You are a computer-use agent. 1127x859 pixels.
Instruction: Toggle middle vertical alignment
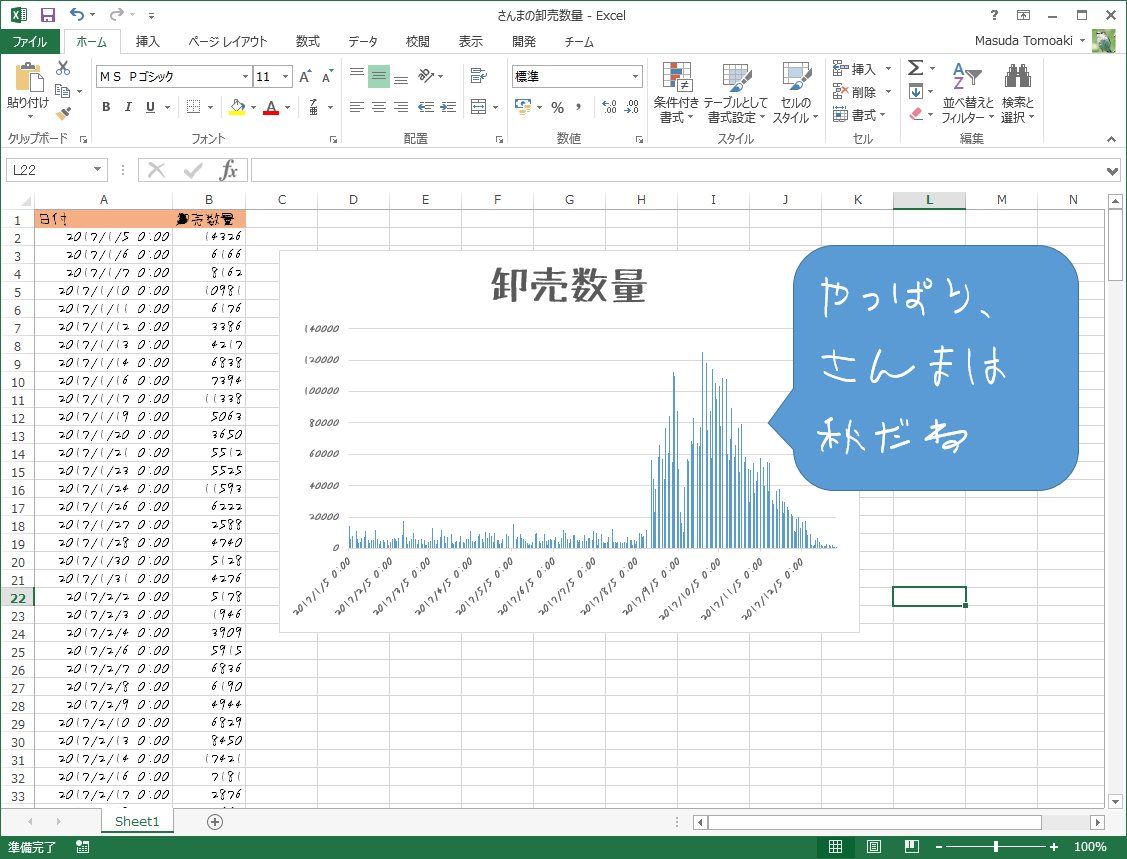(x=378, y=77)
